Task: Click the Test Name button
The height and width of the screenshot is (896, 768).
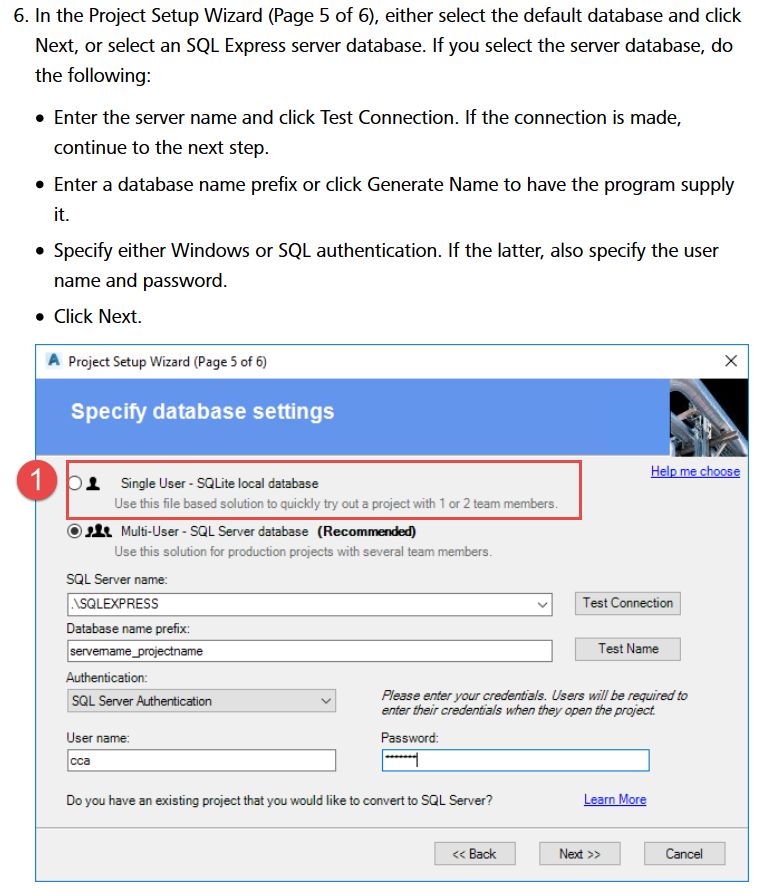Action: (627, 648)
